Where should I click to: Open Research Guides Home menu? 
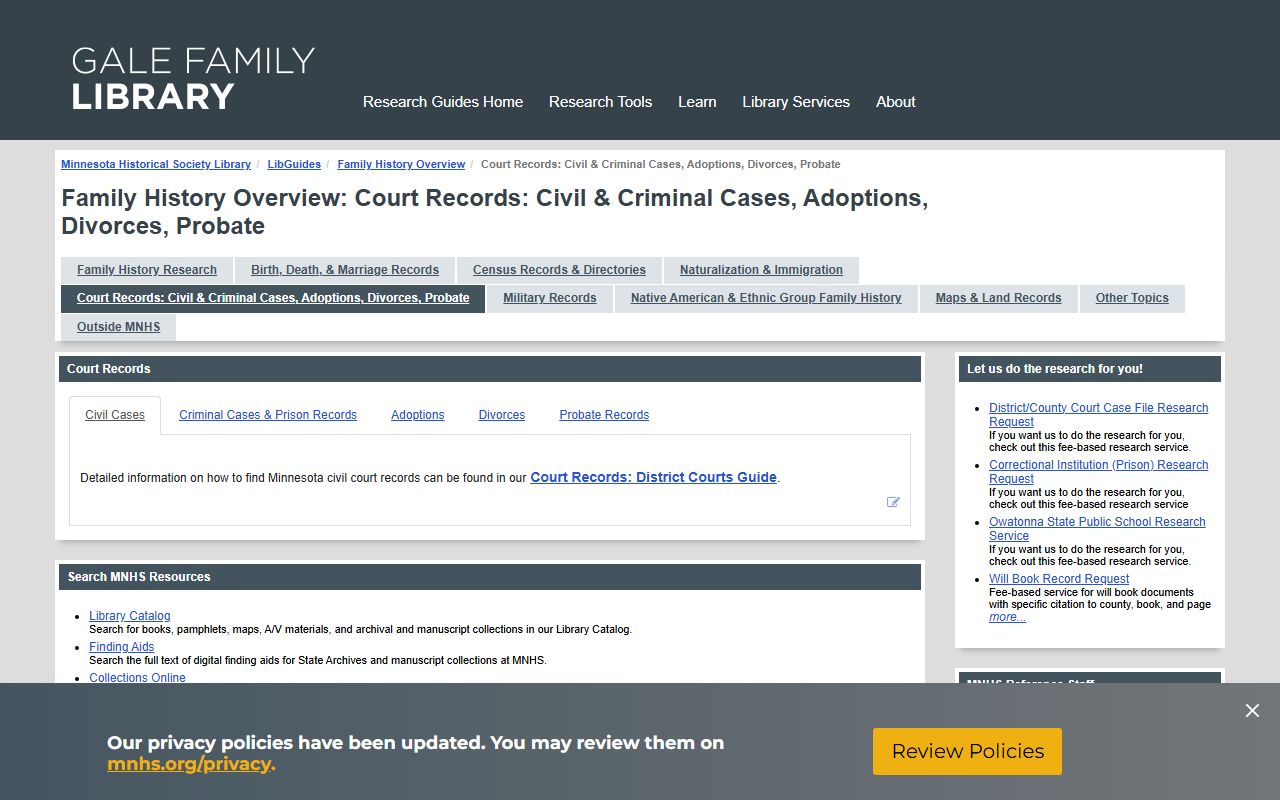[443, 102]
